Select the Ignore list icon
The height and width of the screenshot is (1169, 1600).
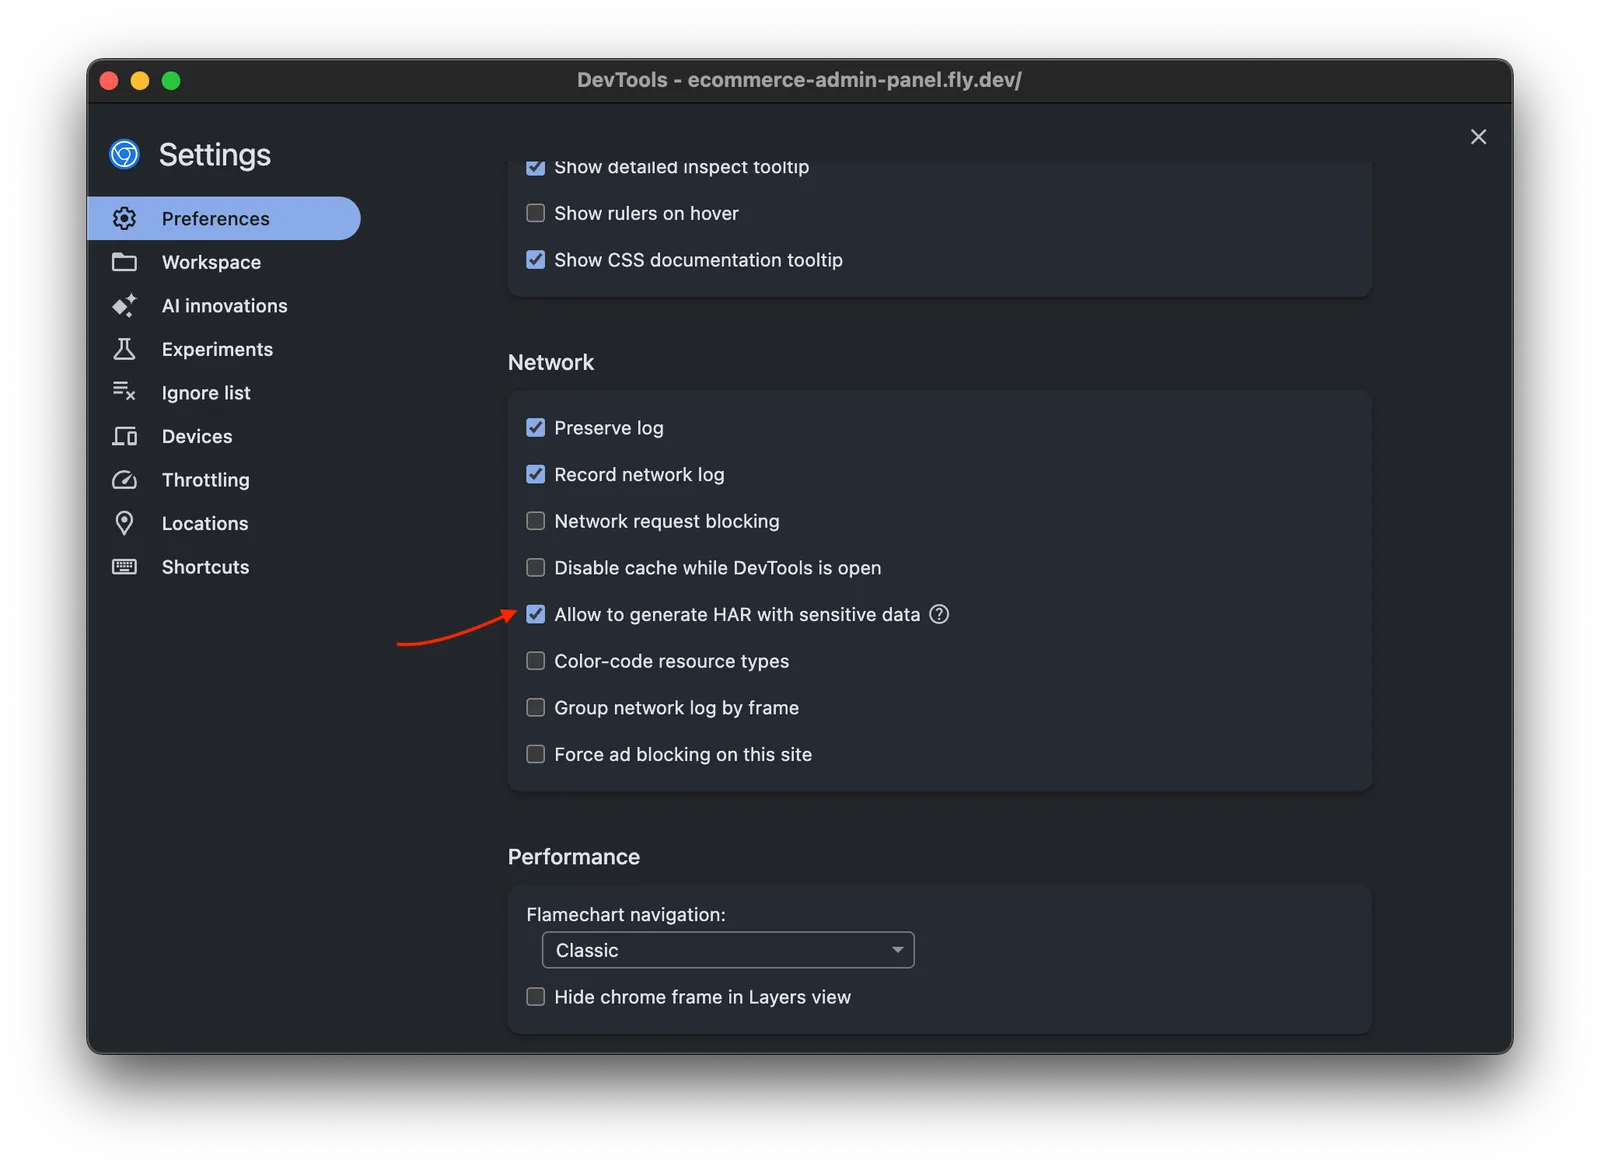[x=124, y=392]
